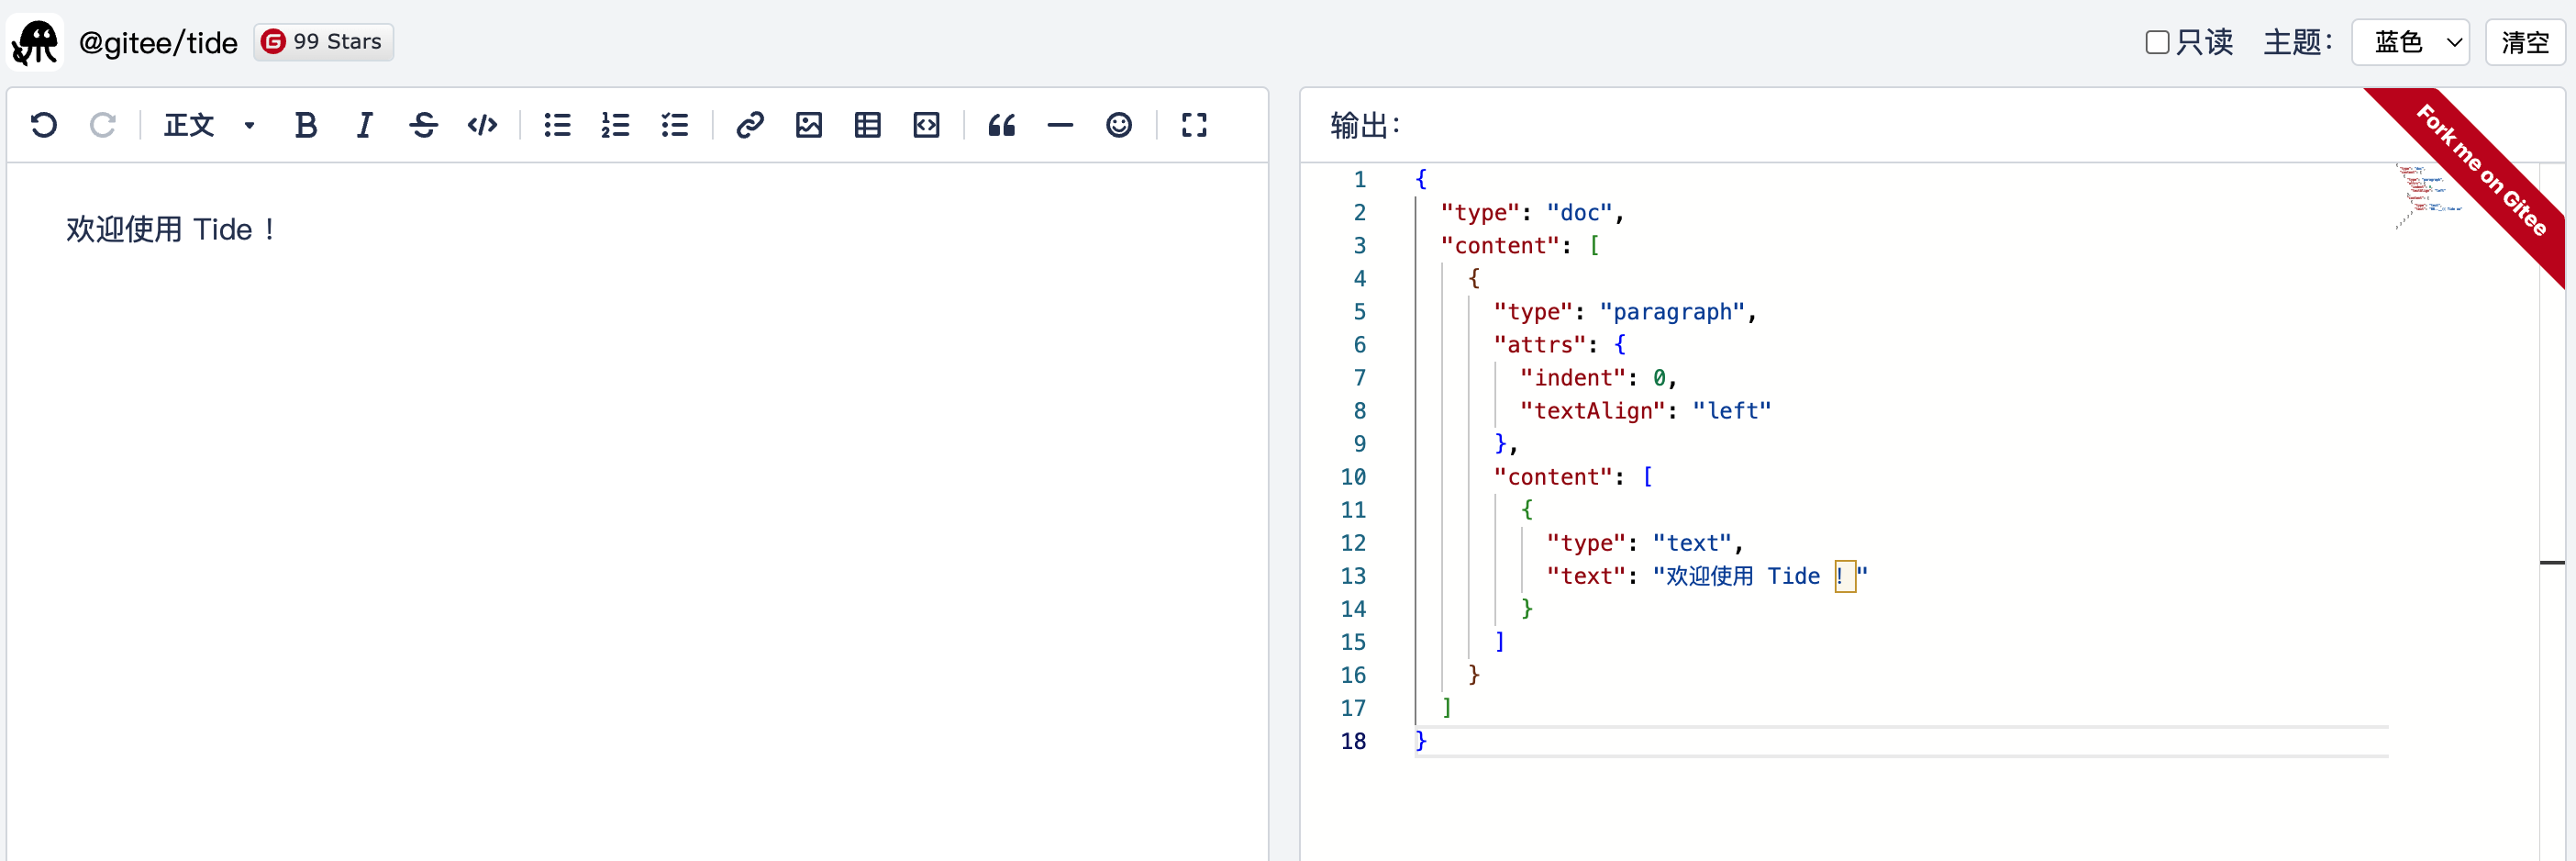Insert a table
The width and height of the screenshot is (2576, 861).
click(868, 125)
